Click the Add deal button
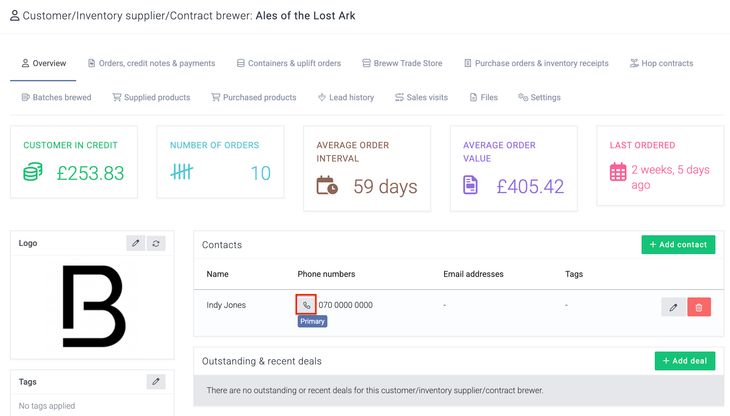730x416 pixels. pos(684,361)
